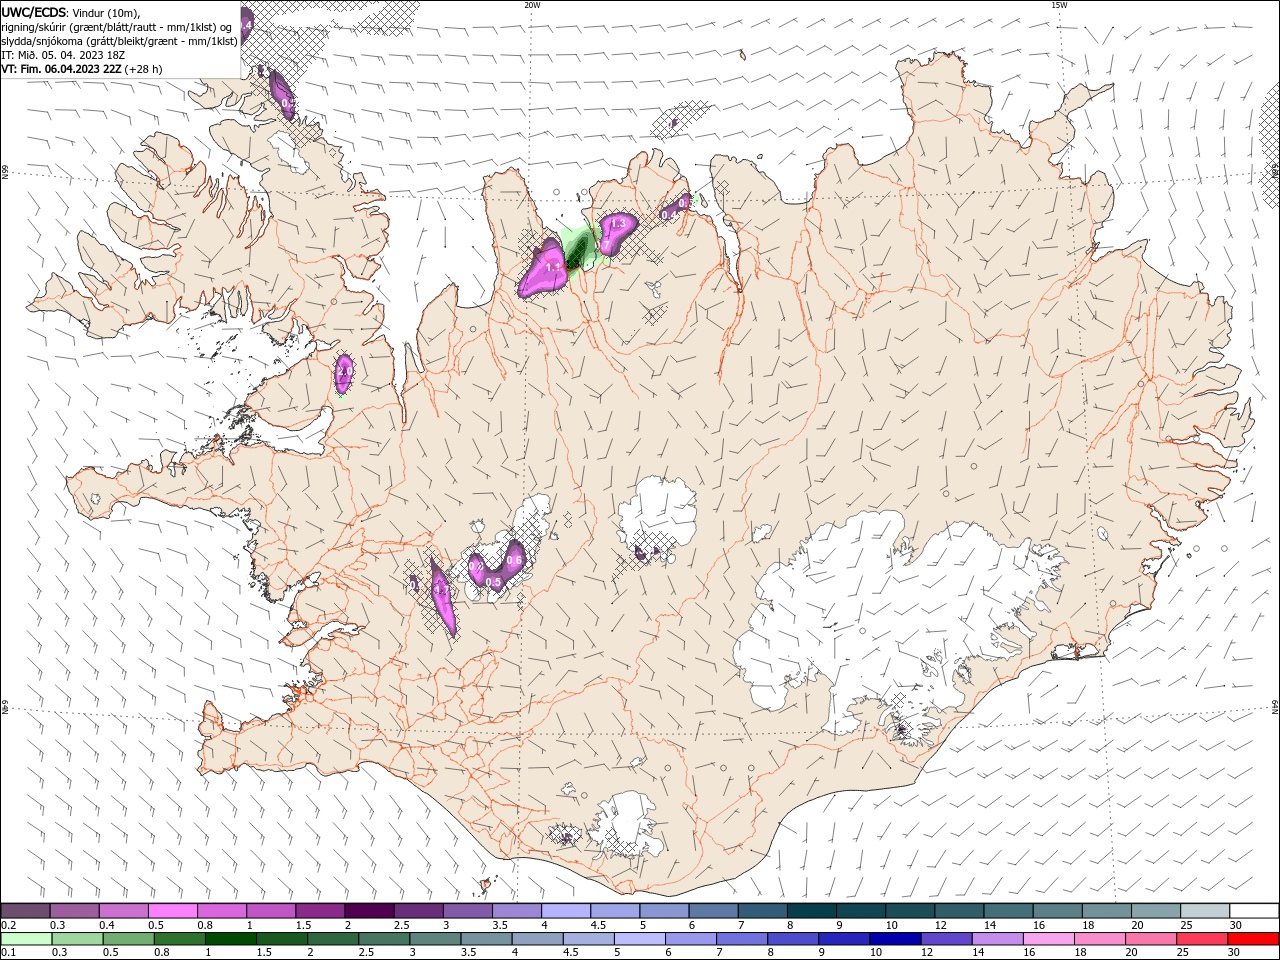The height and width of the screenshot is (960, 1280).
Task: Select the pale green 0.1 rain legend swatch
Action: point(26,939)
